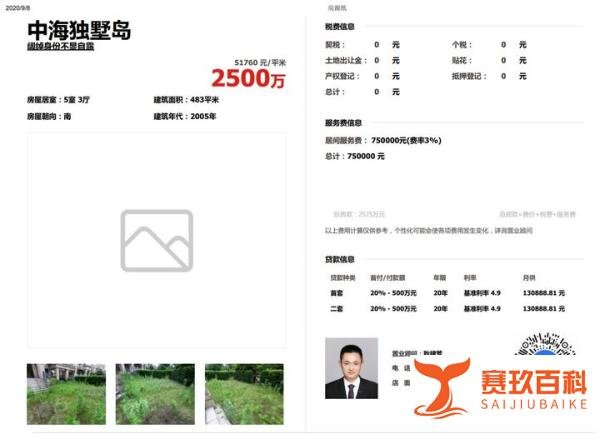Click the agent's 店面 label
600x434 pixels.
pyautogui.click(x=401, y=383)
